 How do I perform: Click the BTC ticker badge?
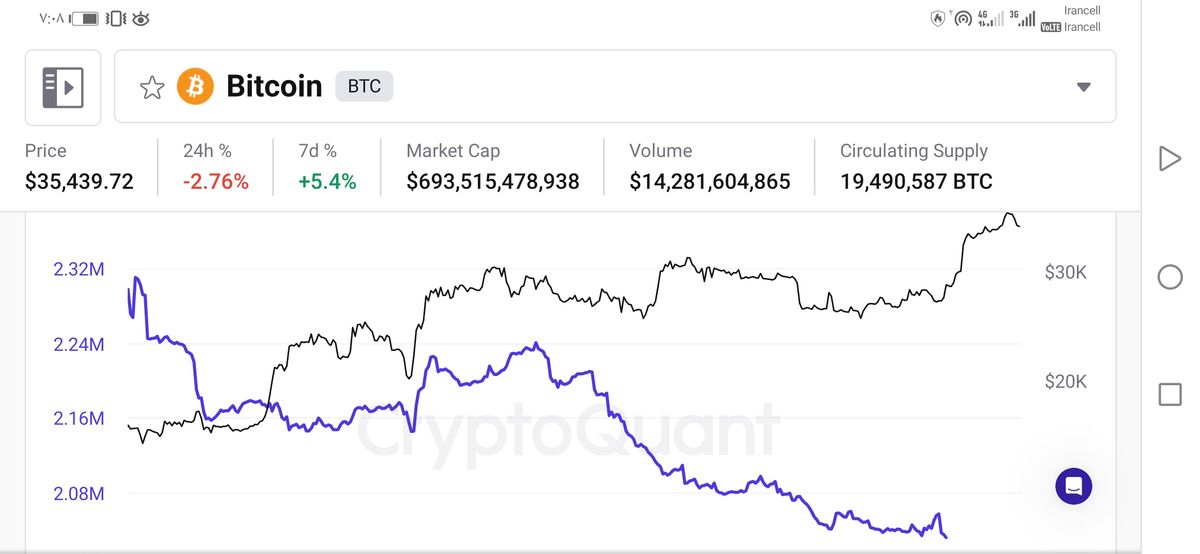[364, 86]
